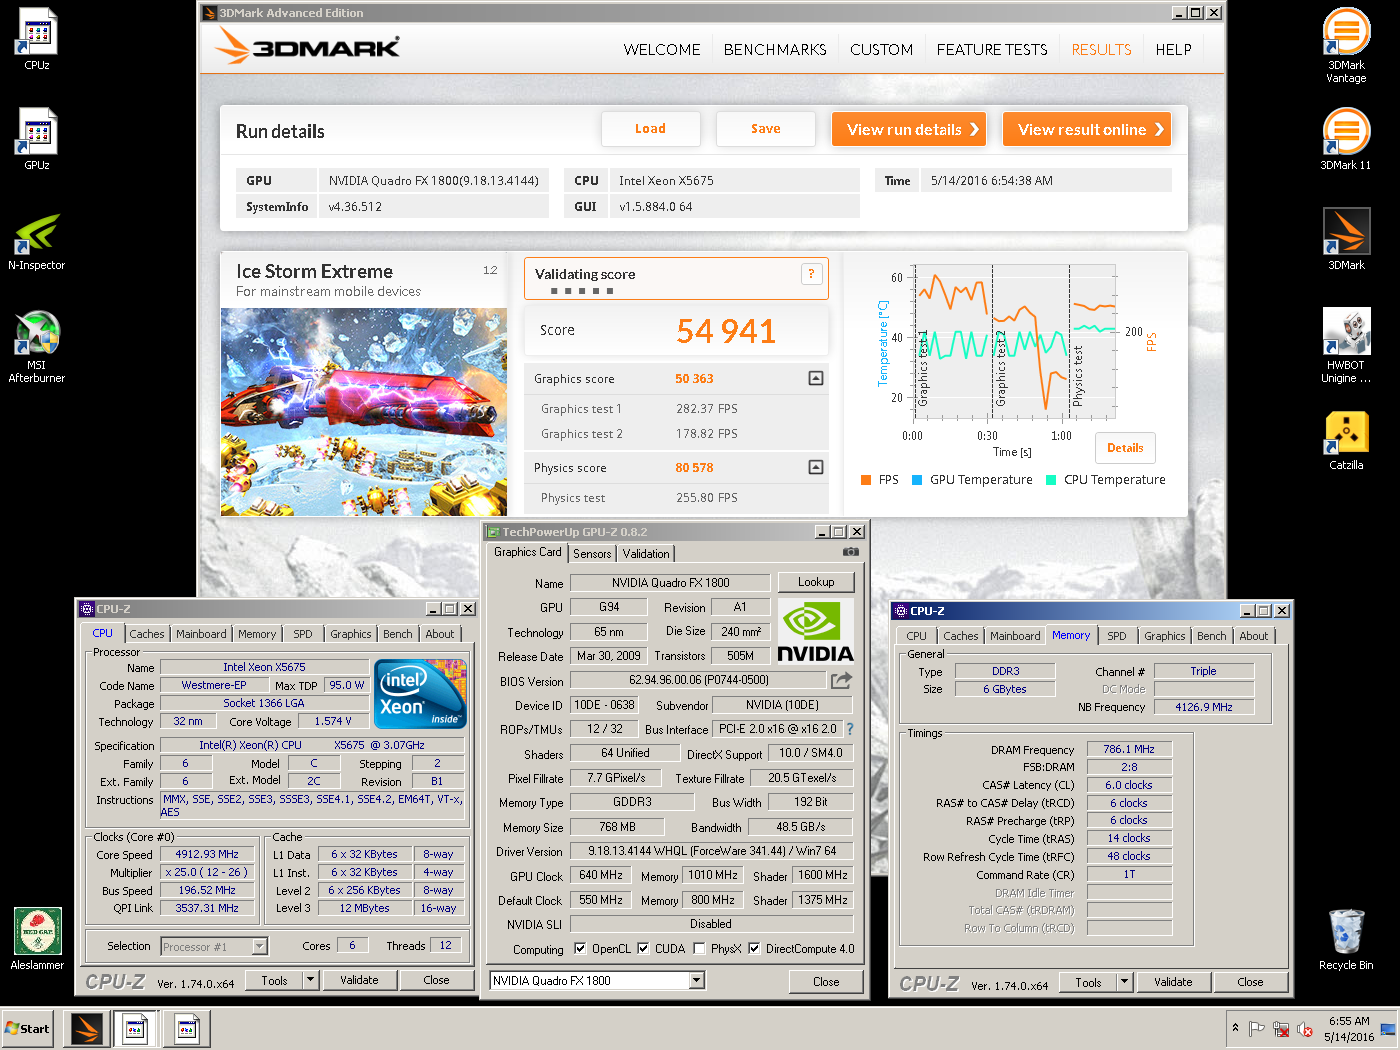Open the GPUz desktop shortcut
This screenshot has width=1400, height=1050.
pyautogui.click(x=37, y=138)
